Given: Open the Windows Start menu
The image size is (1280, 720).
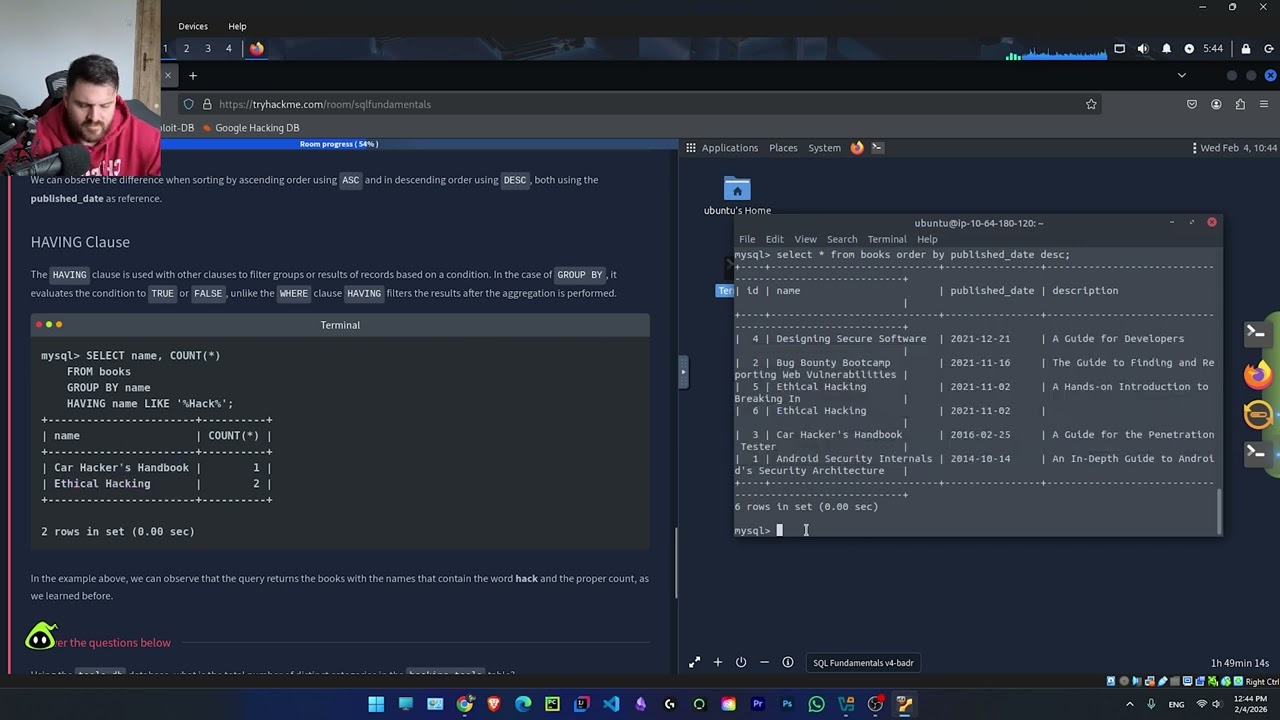Looking at the screenshot, I should pos(376,704).
